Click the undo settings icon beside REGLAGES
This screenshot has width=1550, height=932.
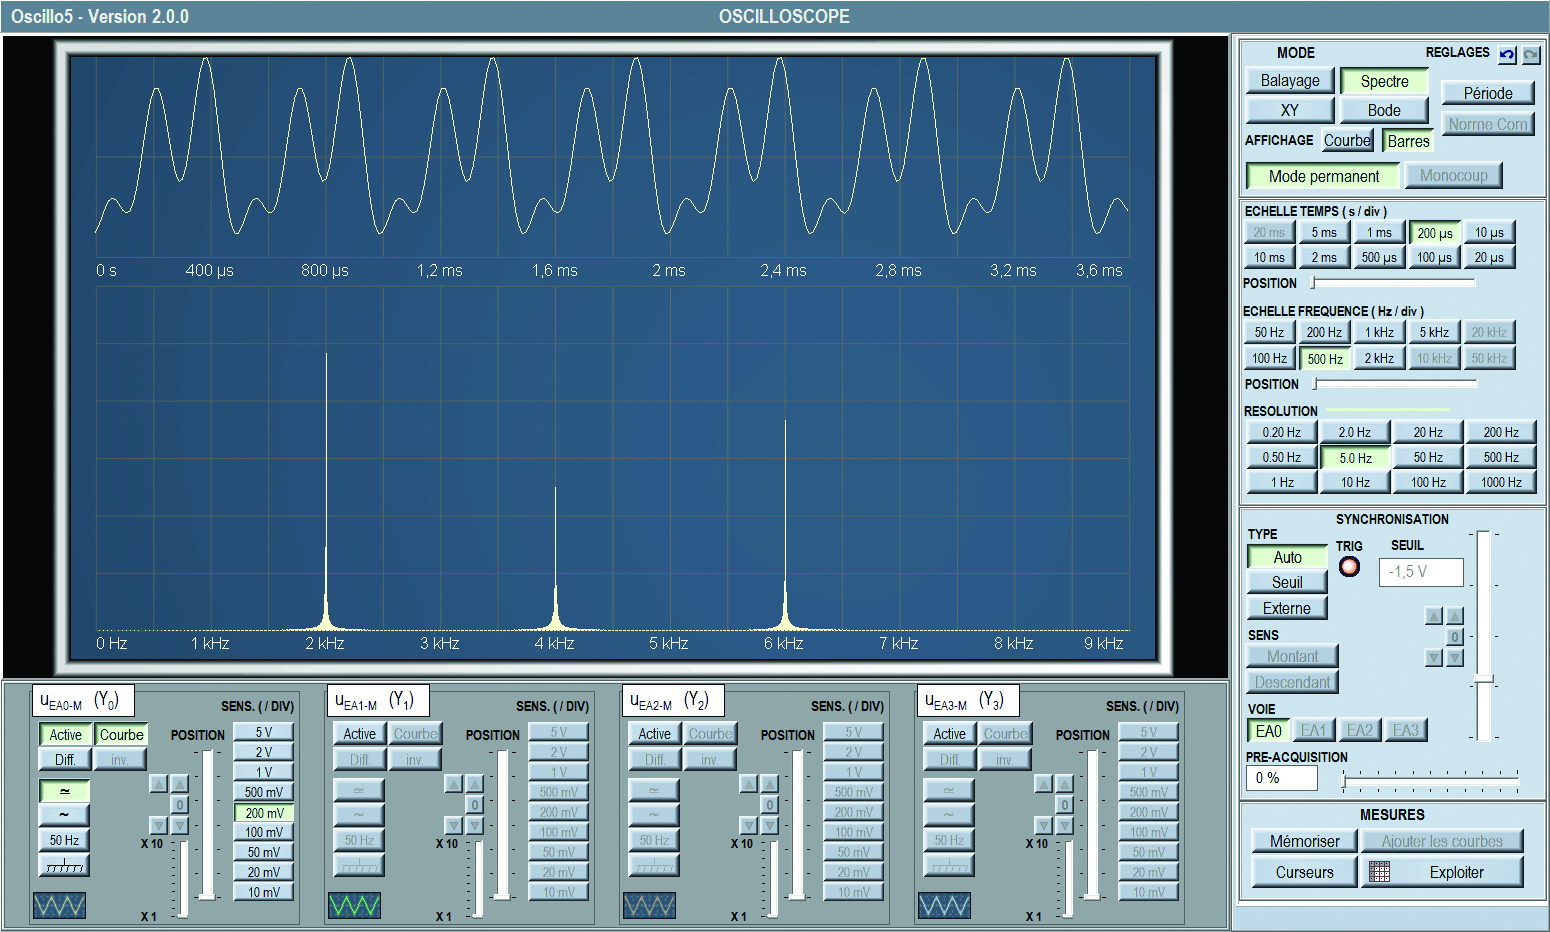tap(1507, 55)
